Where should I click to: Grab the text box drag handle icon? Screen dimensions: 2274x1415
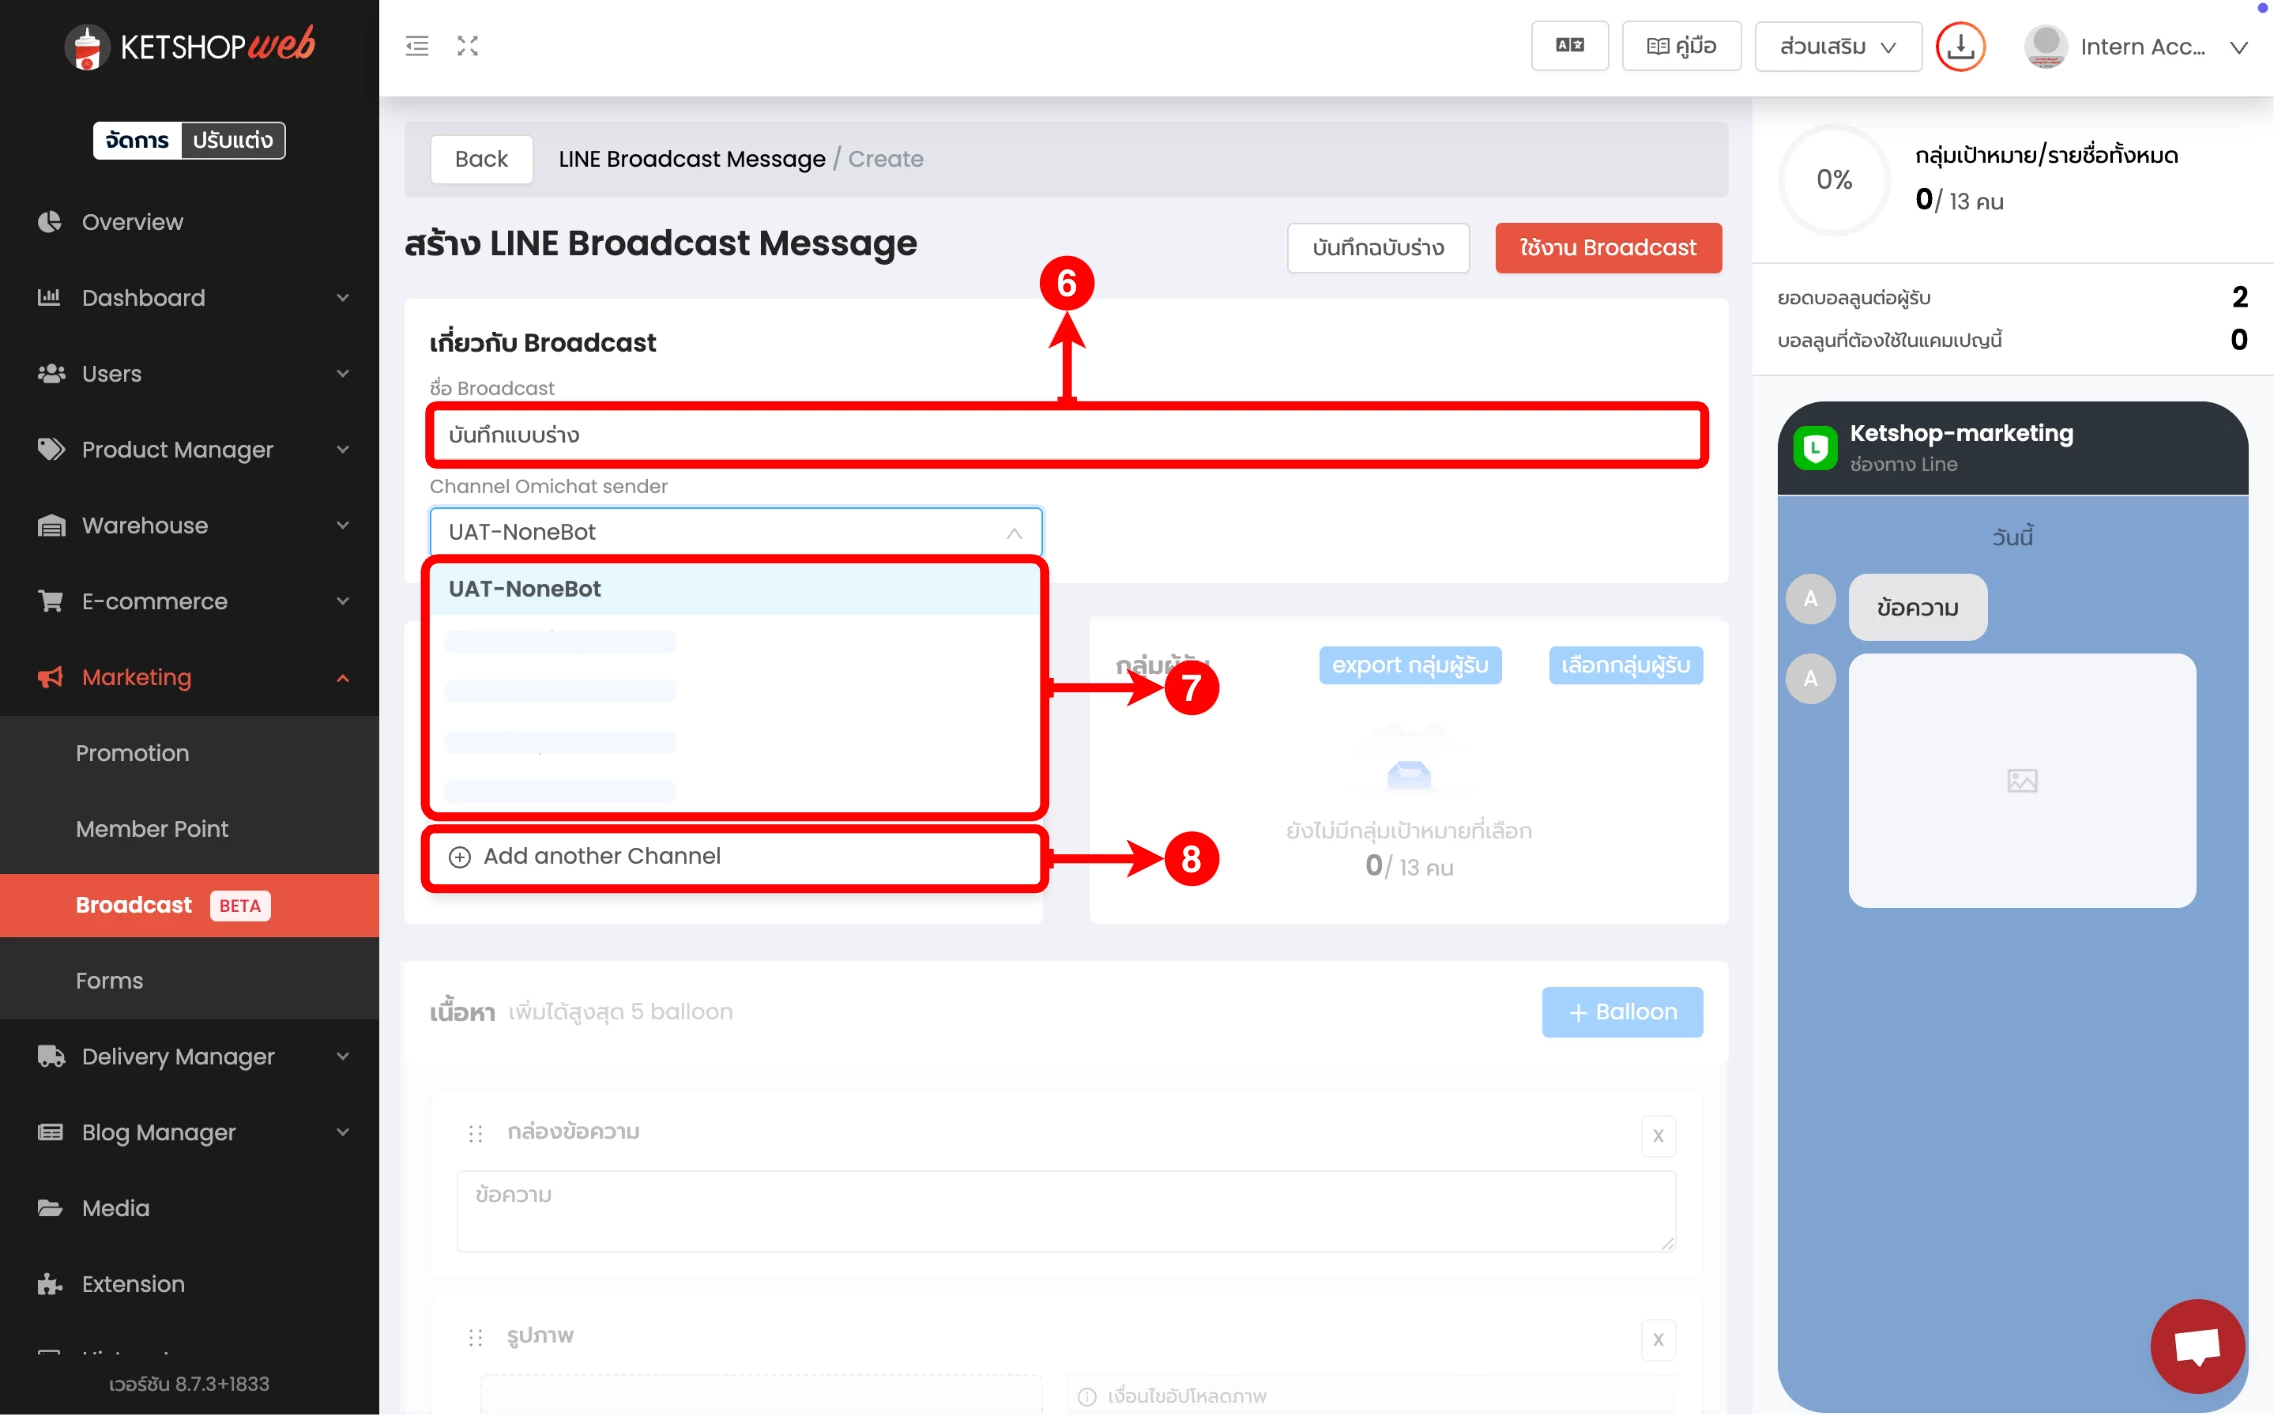[x=476, y=1133]
